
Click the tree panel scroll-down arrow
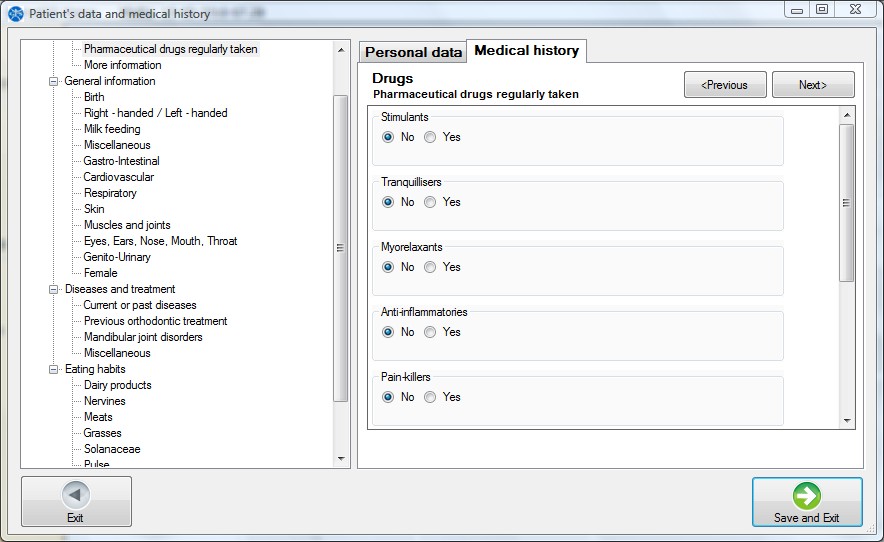point(341,459)
